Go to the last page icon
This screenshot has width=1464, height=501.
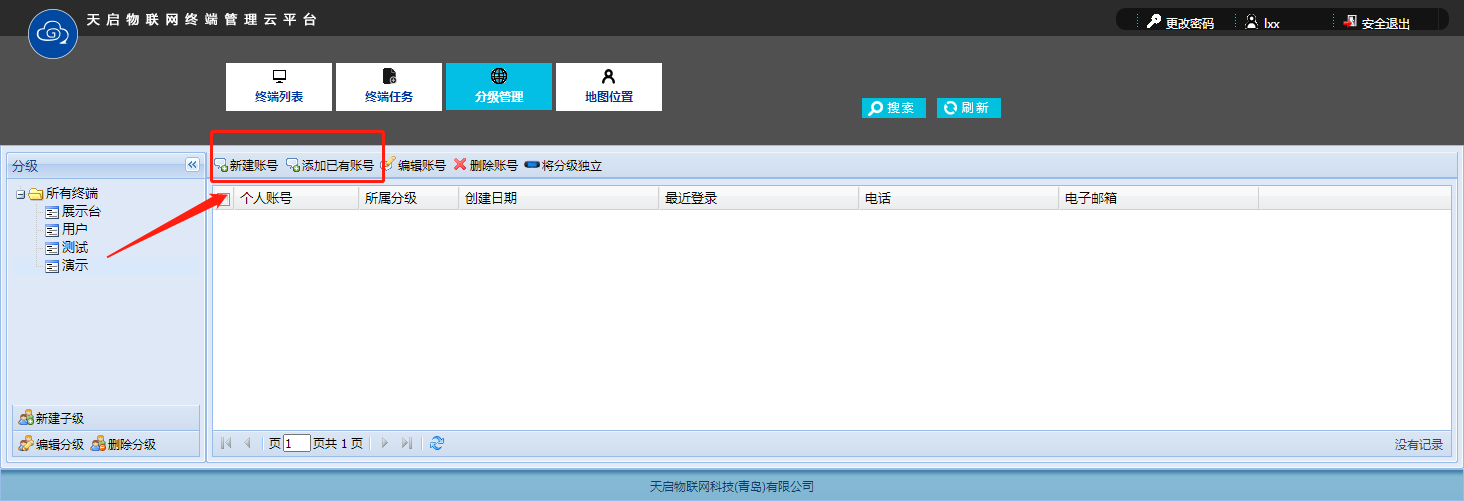pyautogui.click(x=406, y=443)
